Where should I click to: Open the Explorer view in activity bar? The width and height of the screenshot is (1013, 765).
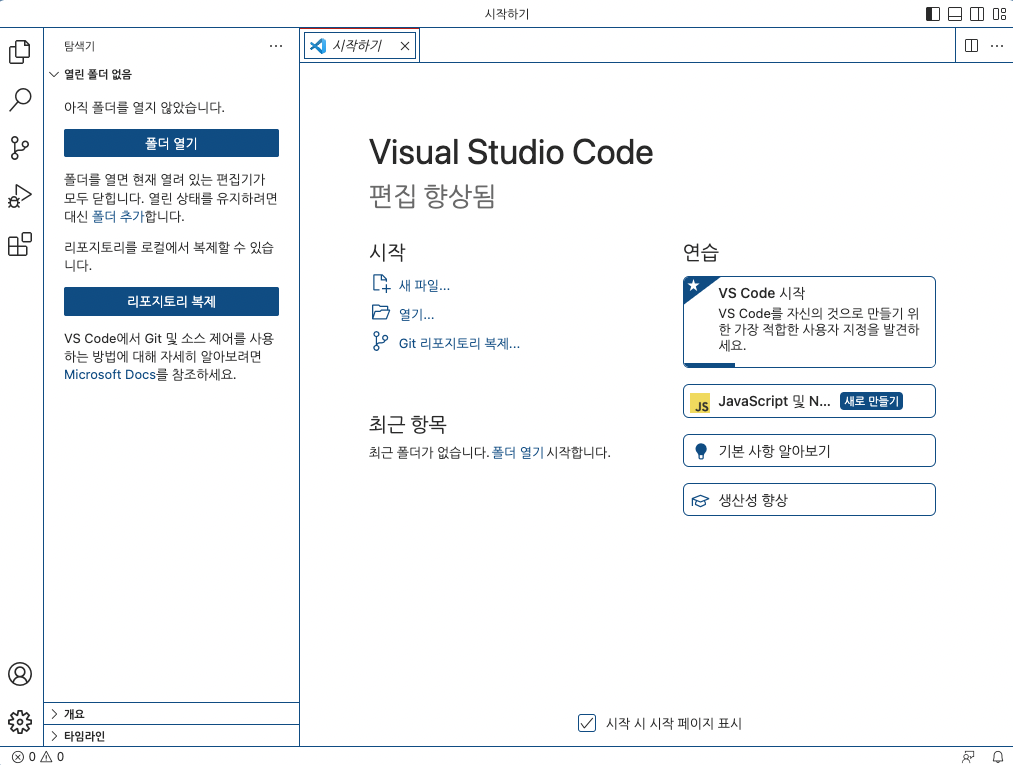[20, 52]
